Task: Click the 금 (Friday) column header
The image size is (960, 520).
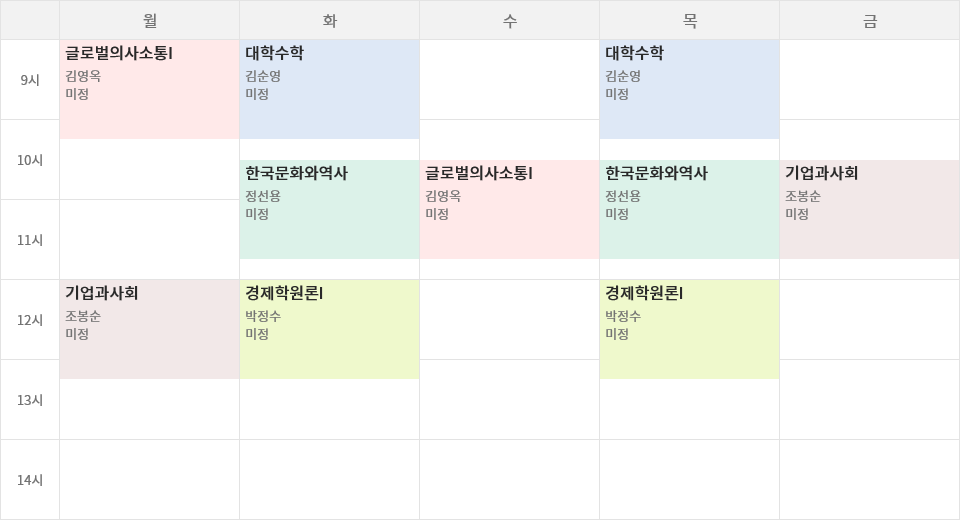Action: (x=870, y=20)
